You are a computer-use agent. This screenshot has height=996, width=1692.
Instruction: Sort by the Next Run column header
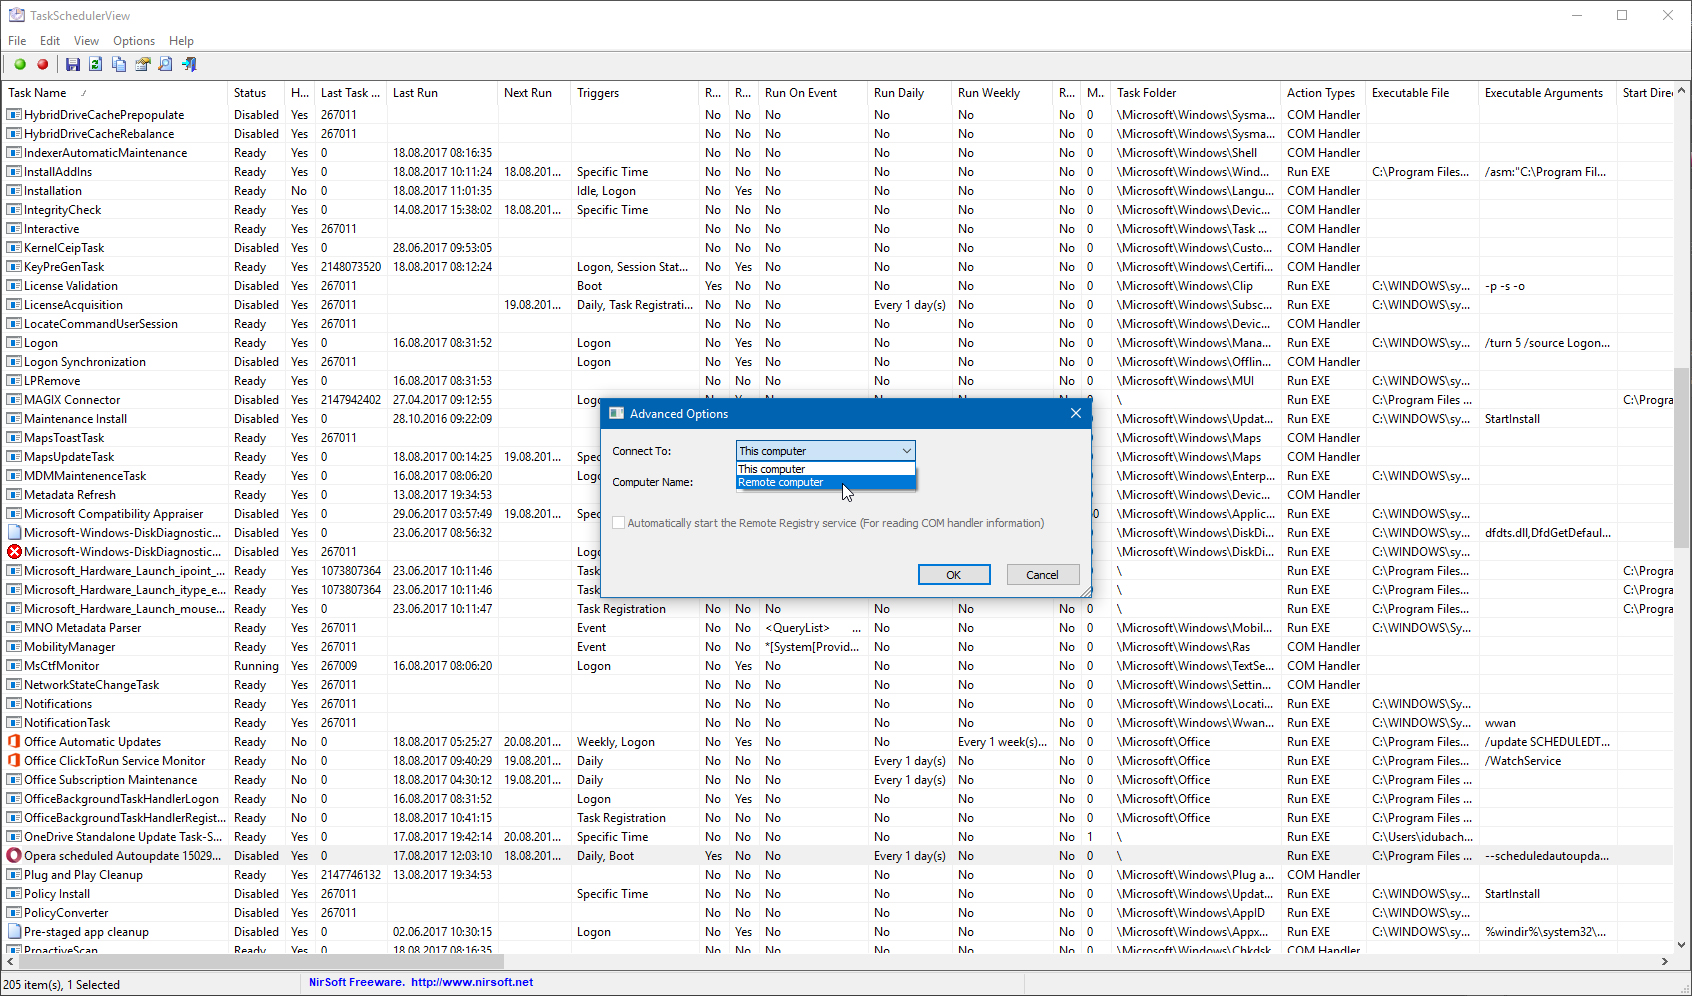535,93
